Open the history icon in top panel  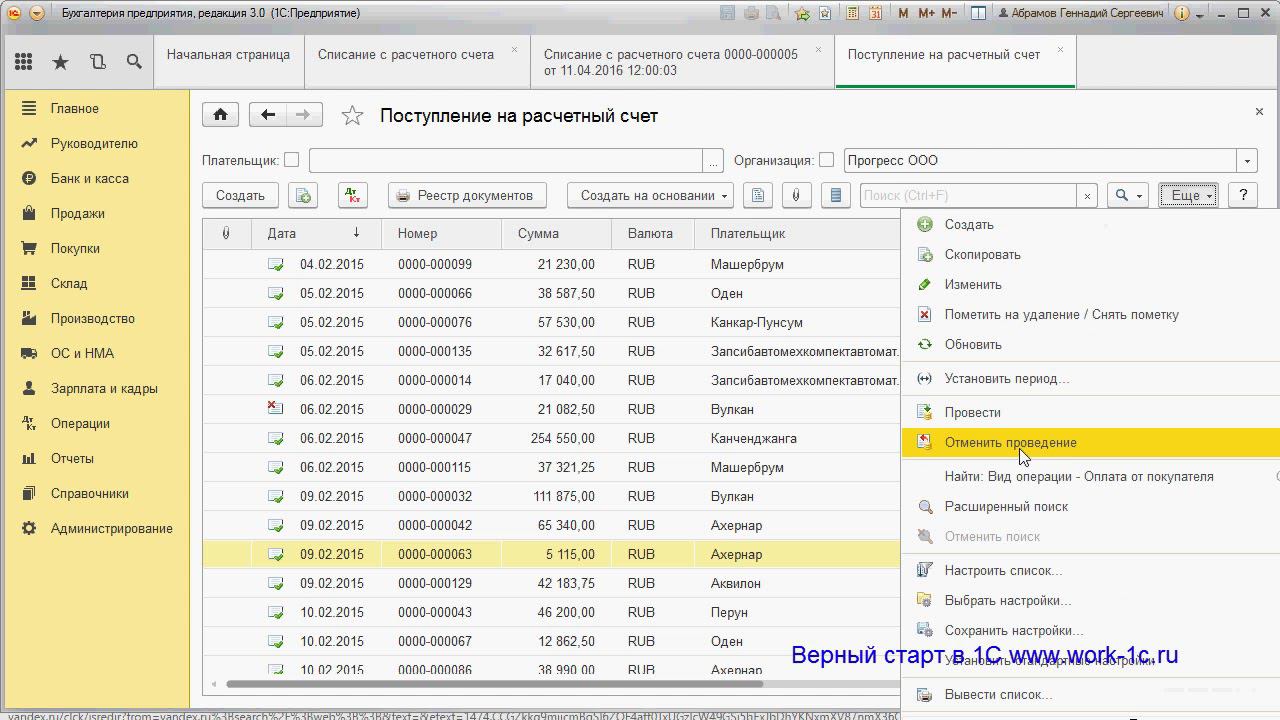coord(97,62)
